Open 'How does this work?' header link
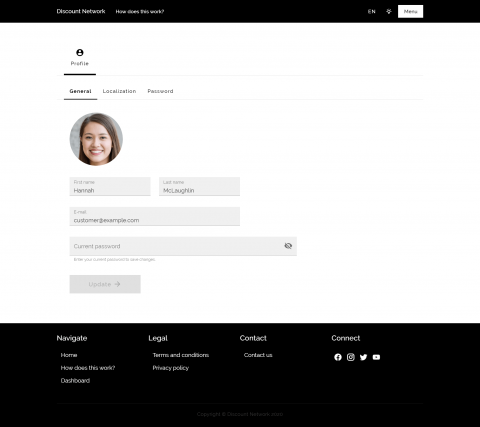 (x=140, y=12)
